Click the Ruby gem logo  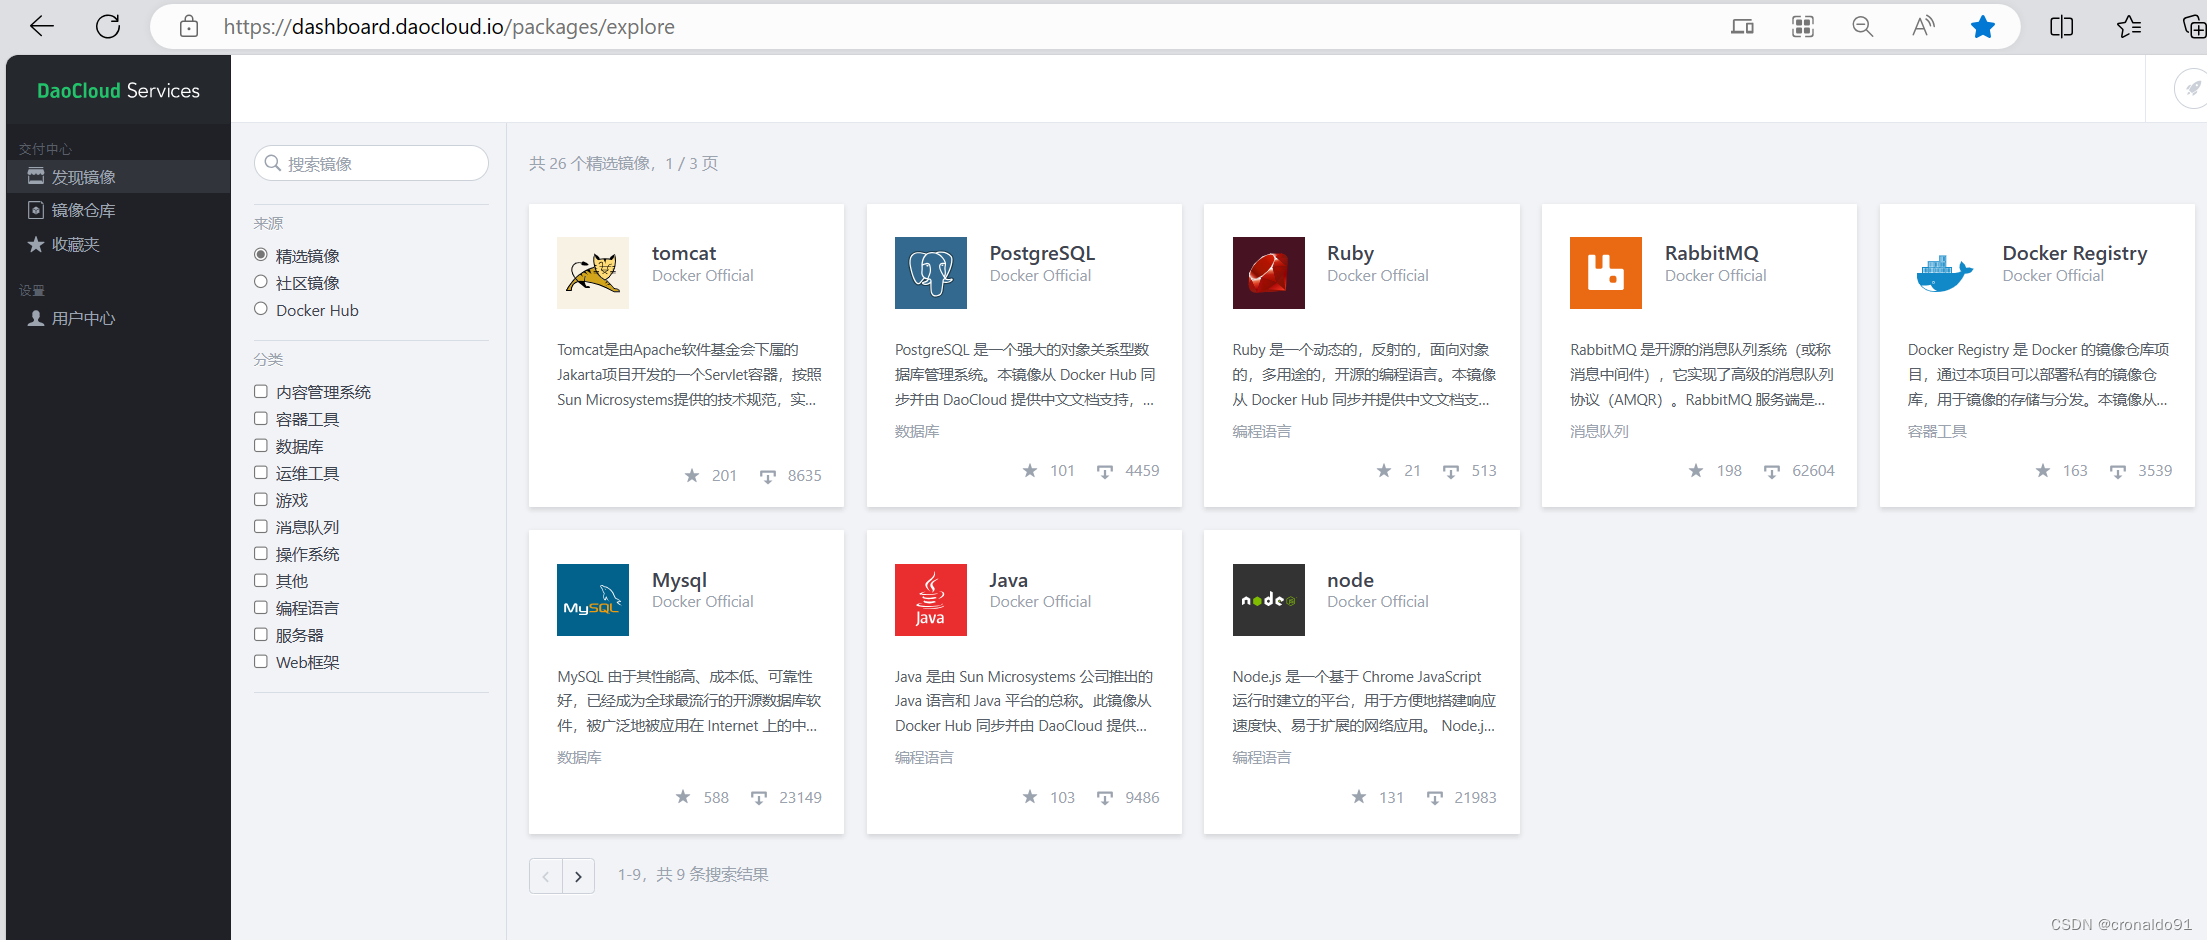[x=1268, y=272]
